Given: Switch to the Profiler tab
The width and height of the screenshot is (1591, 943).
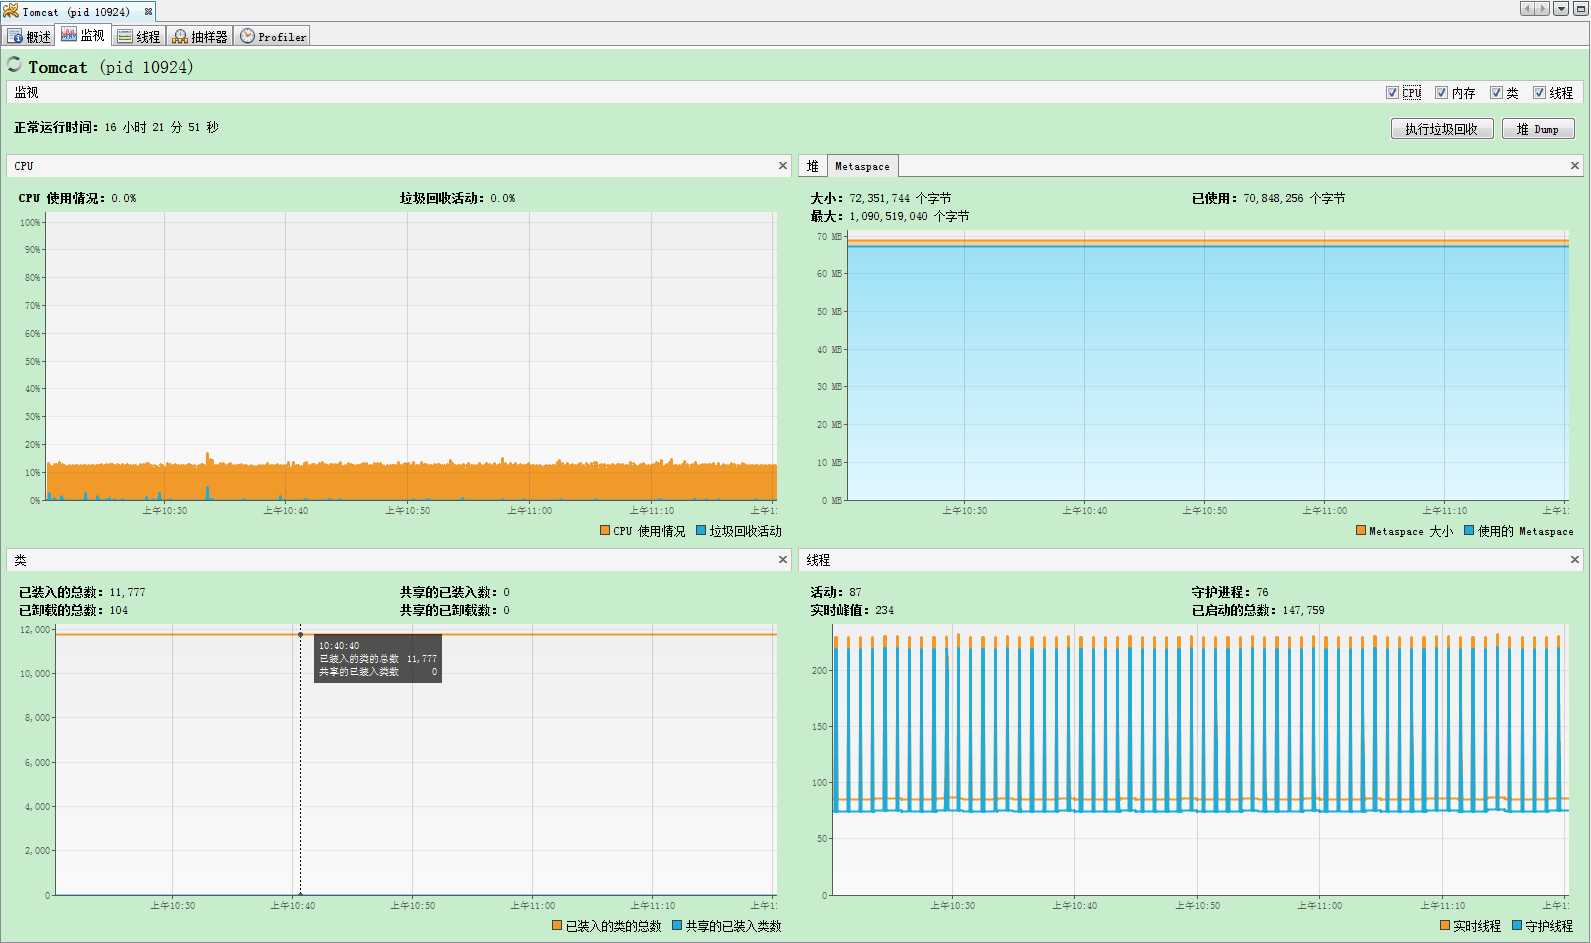Looking at the screenshot, I should pyautogui.click(x=273, y=37).
